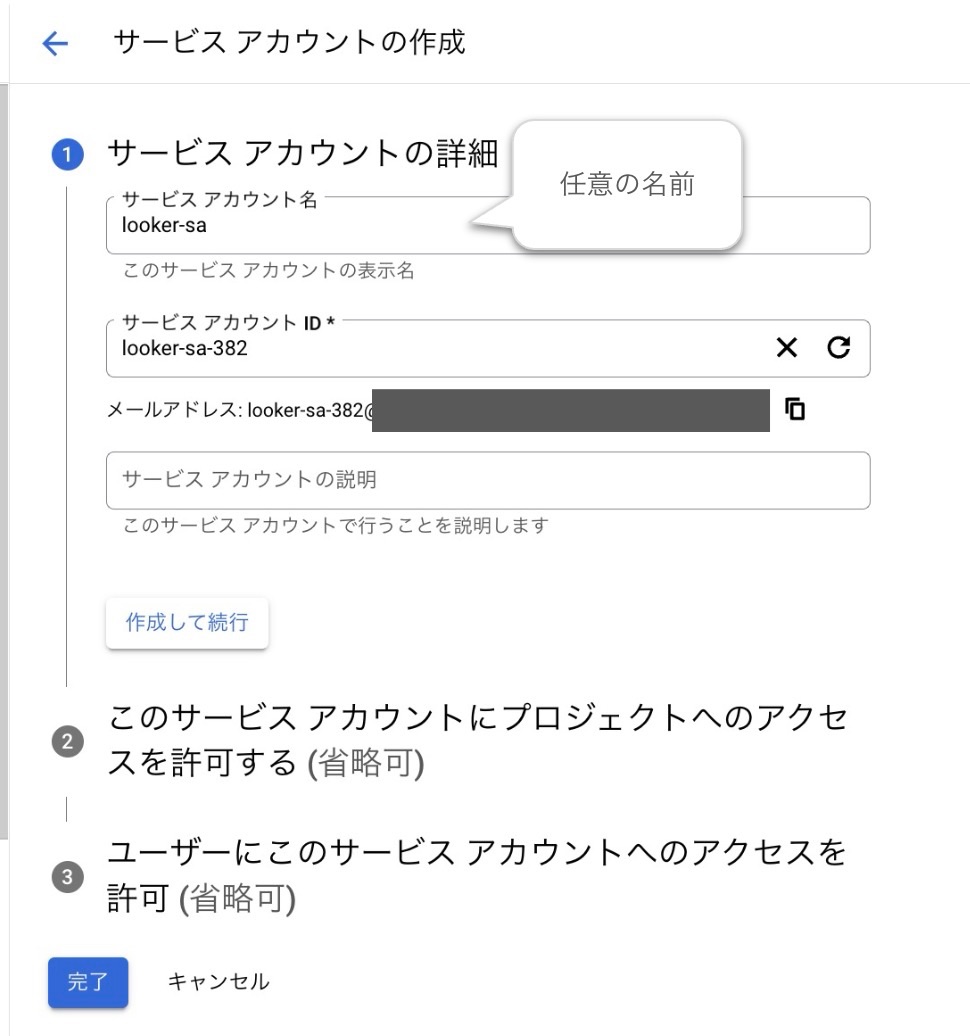Collapse サービス アカウントの詳細 step heading
This screenshot has height=1036, width=970.
coord(303,153)
